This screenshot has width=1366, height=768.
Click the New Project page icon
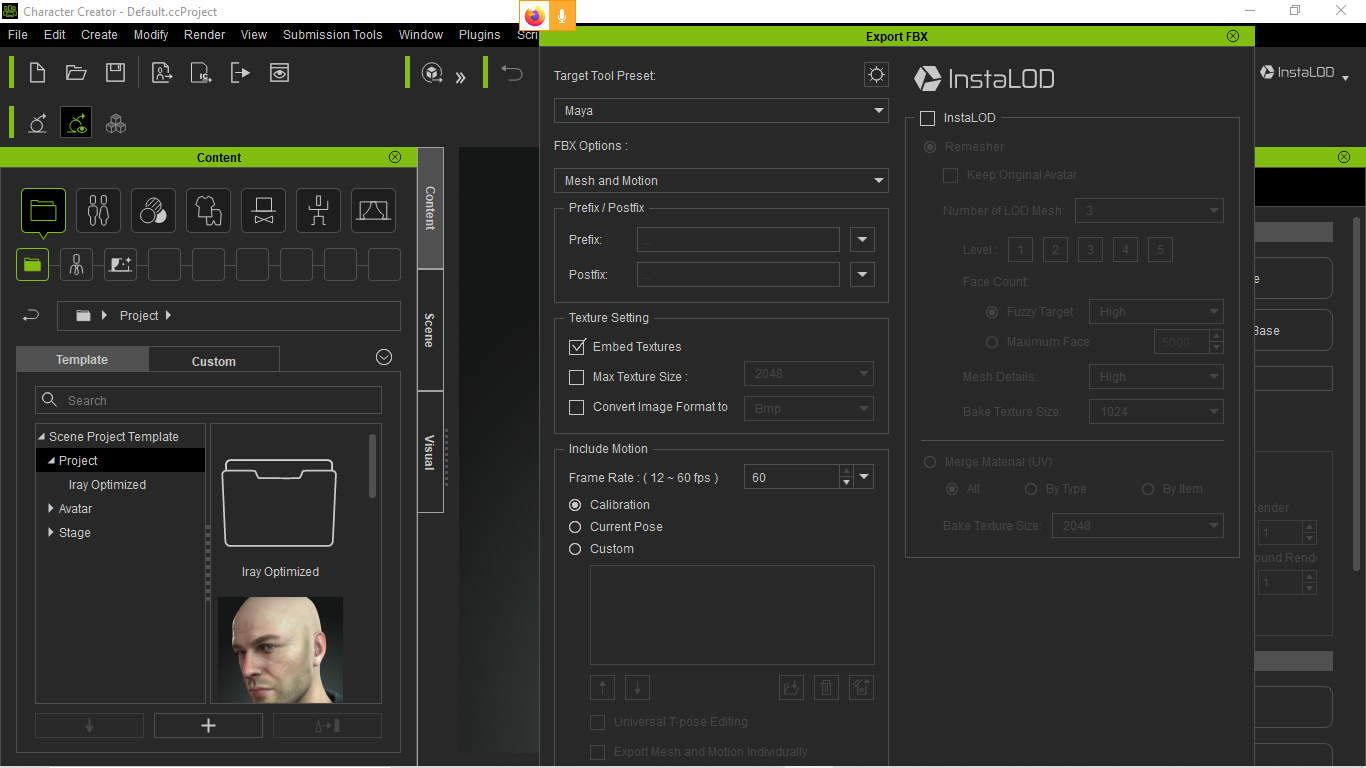37,72
